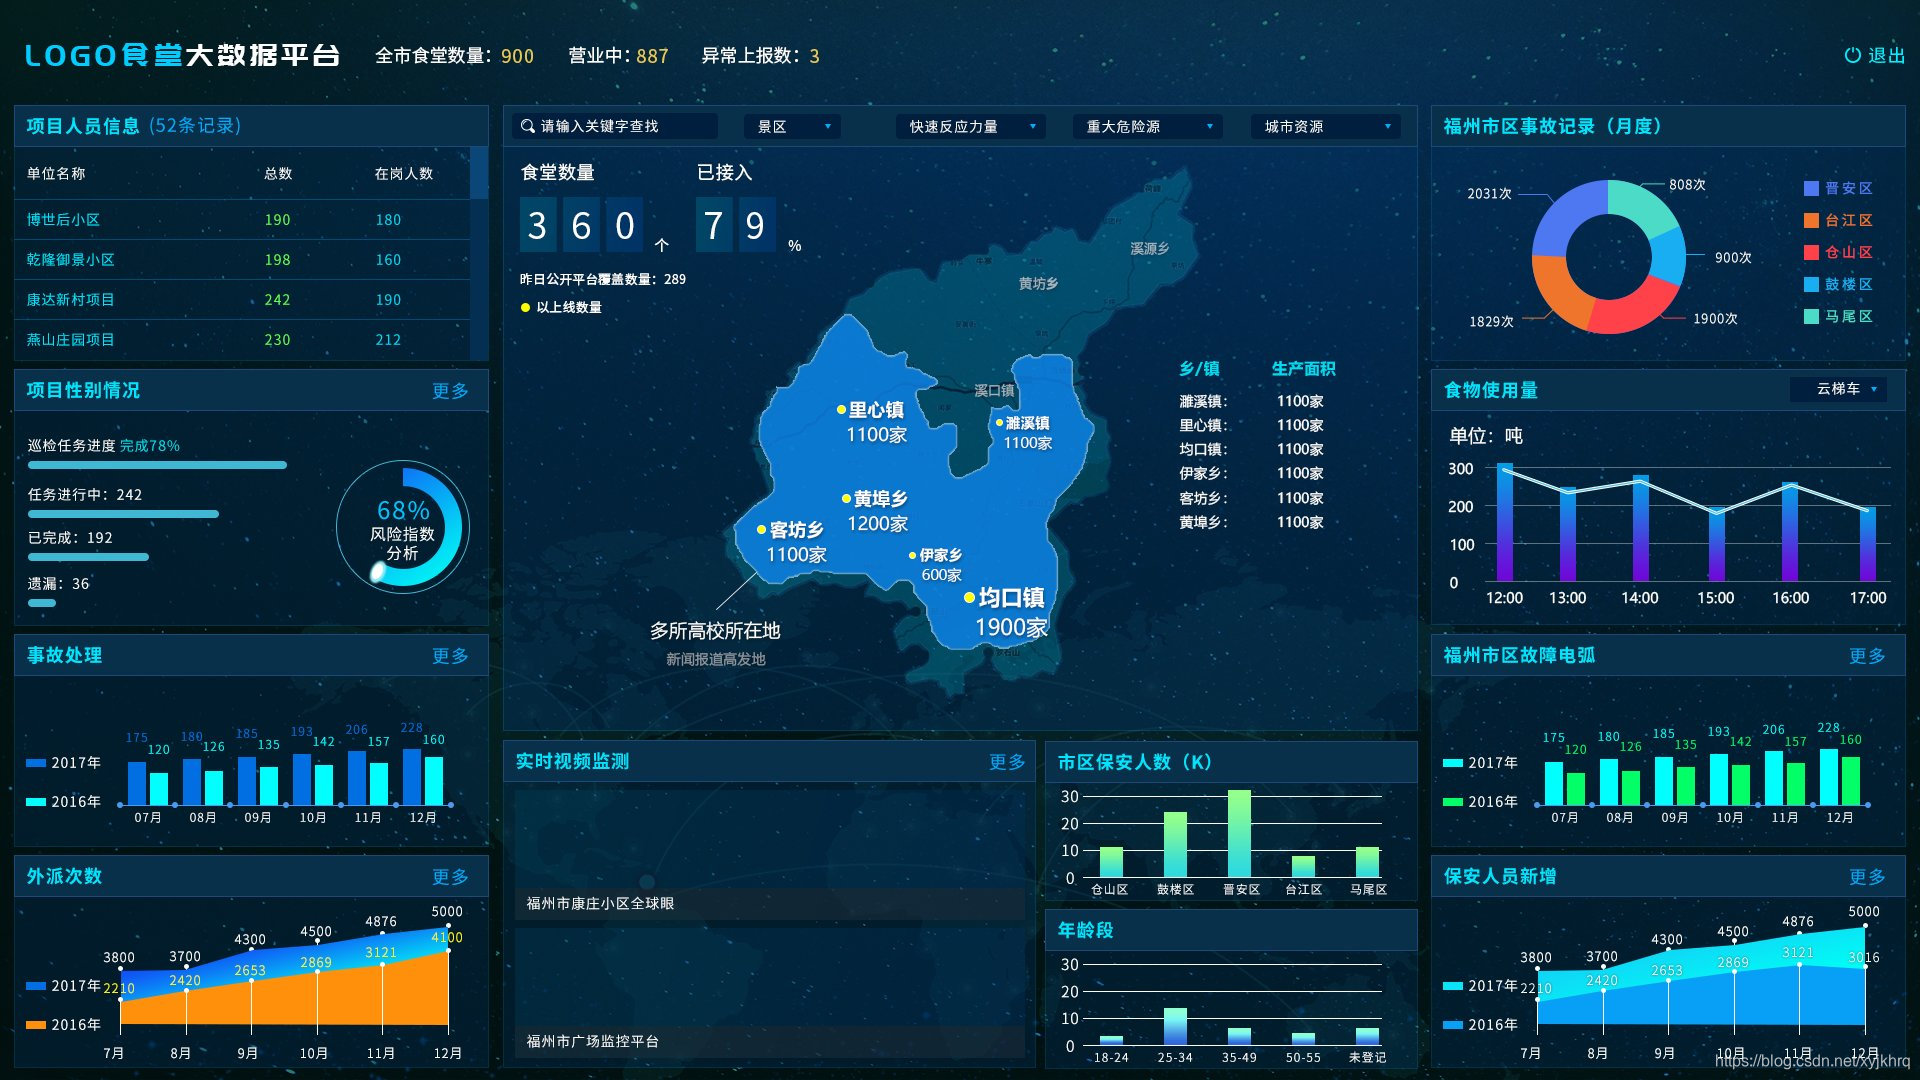The width and height of the screenshot is (1920, 1080).
Task: Click the 巡检任务进度 progress bar
Action: coord(157,465)
